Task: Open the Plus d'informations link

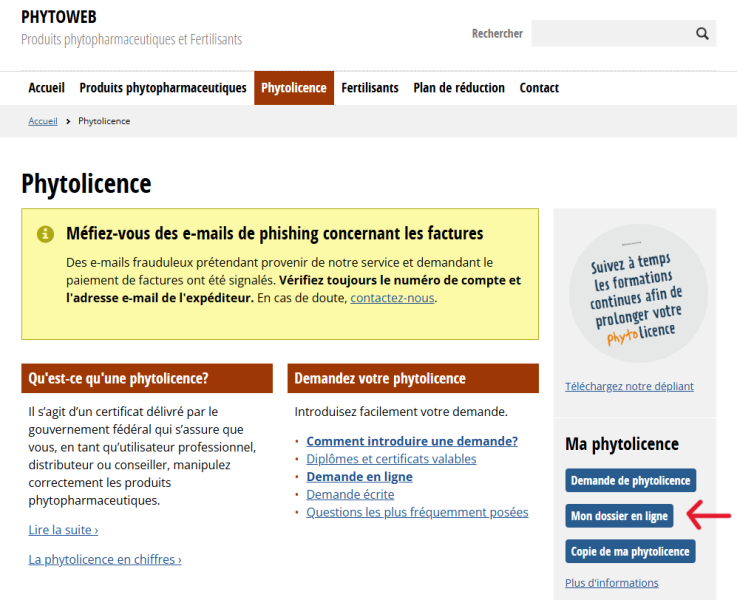Action: tap(612, 583)
